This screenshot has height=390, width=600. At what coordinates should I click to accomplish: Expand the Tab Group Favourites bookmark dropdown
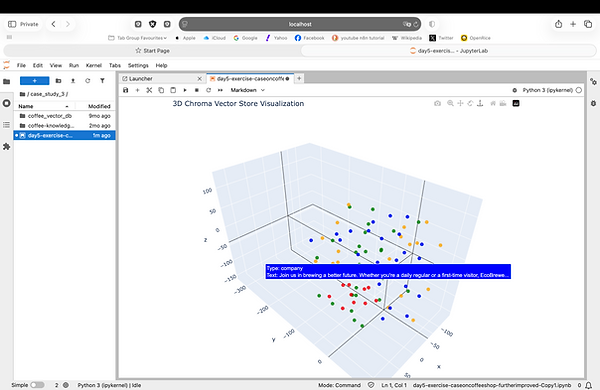point(138,38)
